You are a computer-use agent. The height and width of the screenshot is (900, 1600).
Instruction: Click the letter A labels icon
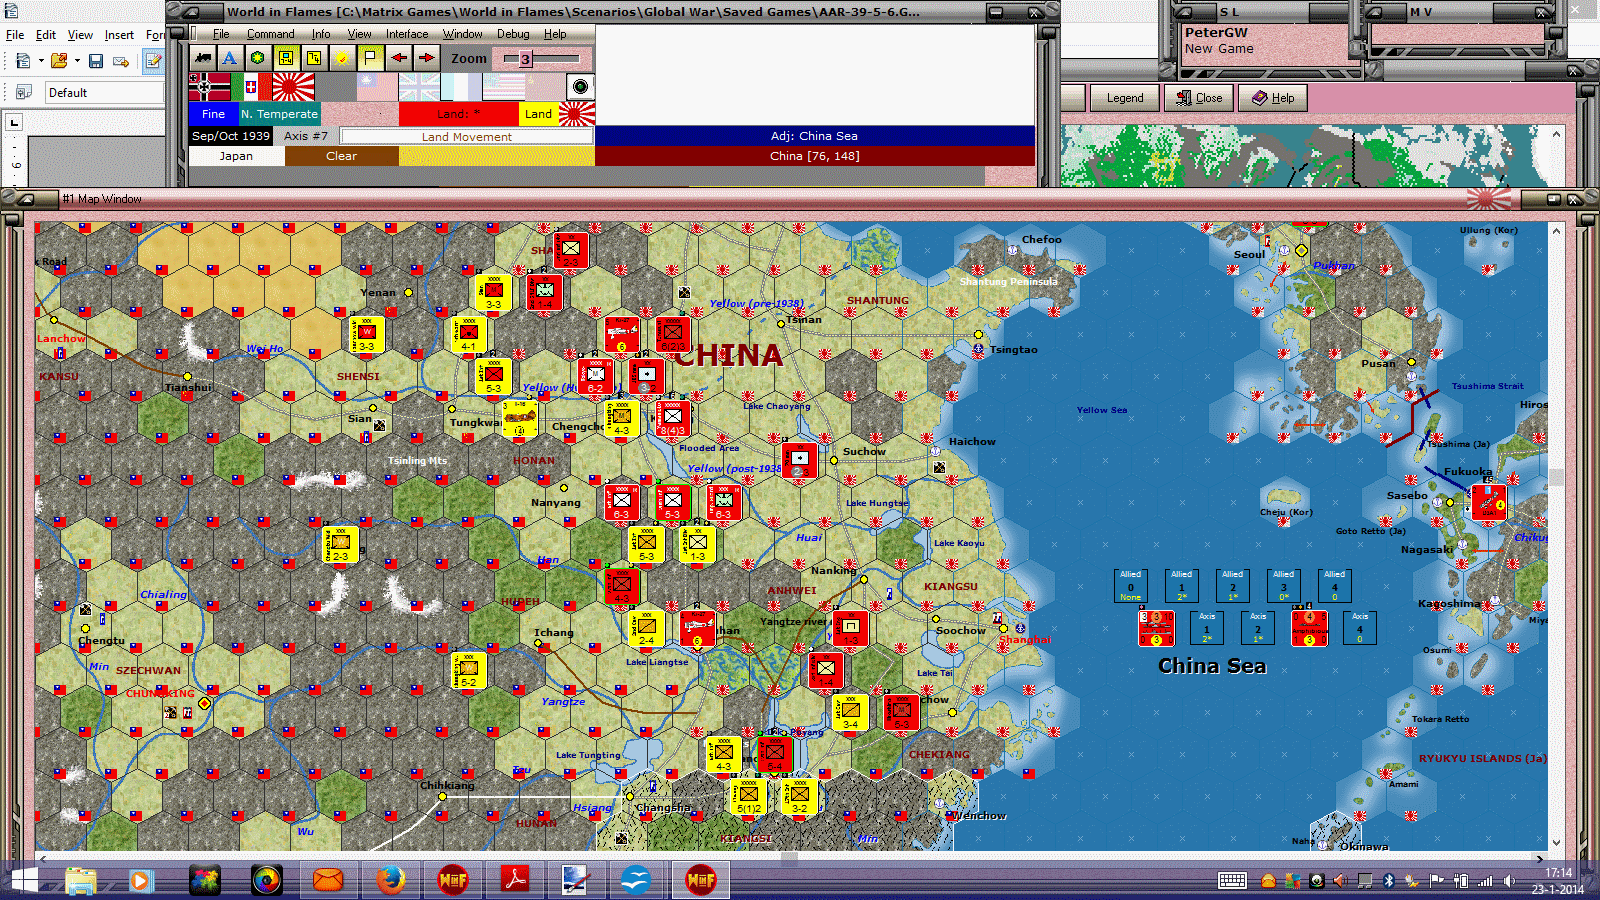pyautogui.click(x=230, y=59)
